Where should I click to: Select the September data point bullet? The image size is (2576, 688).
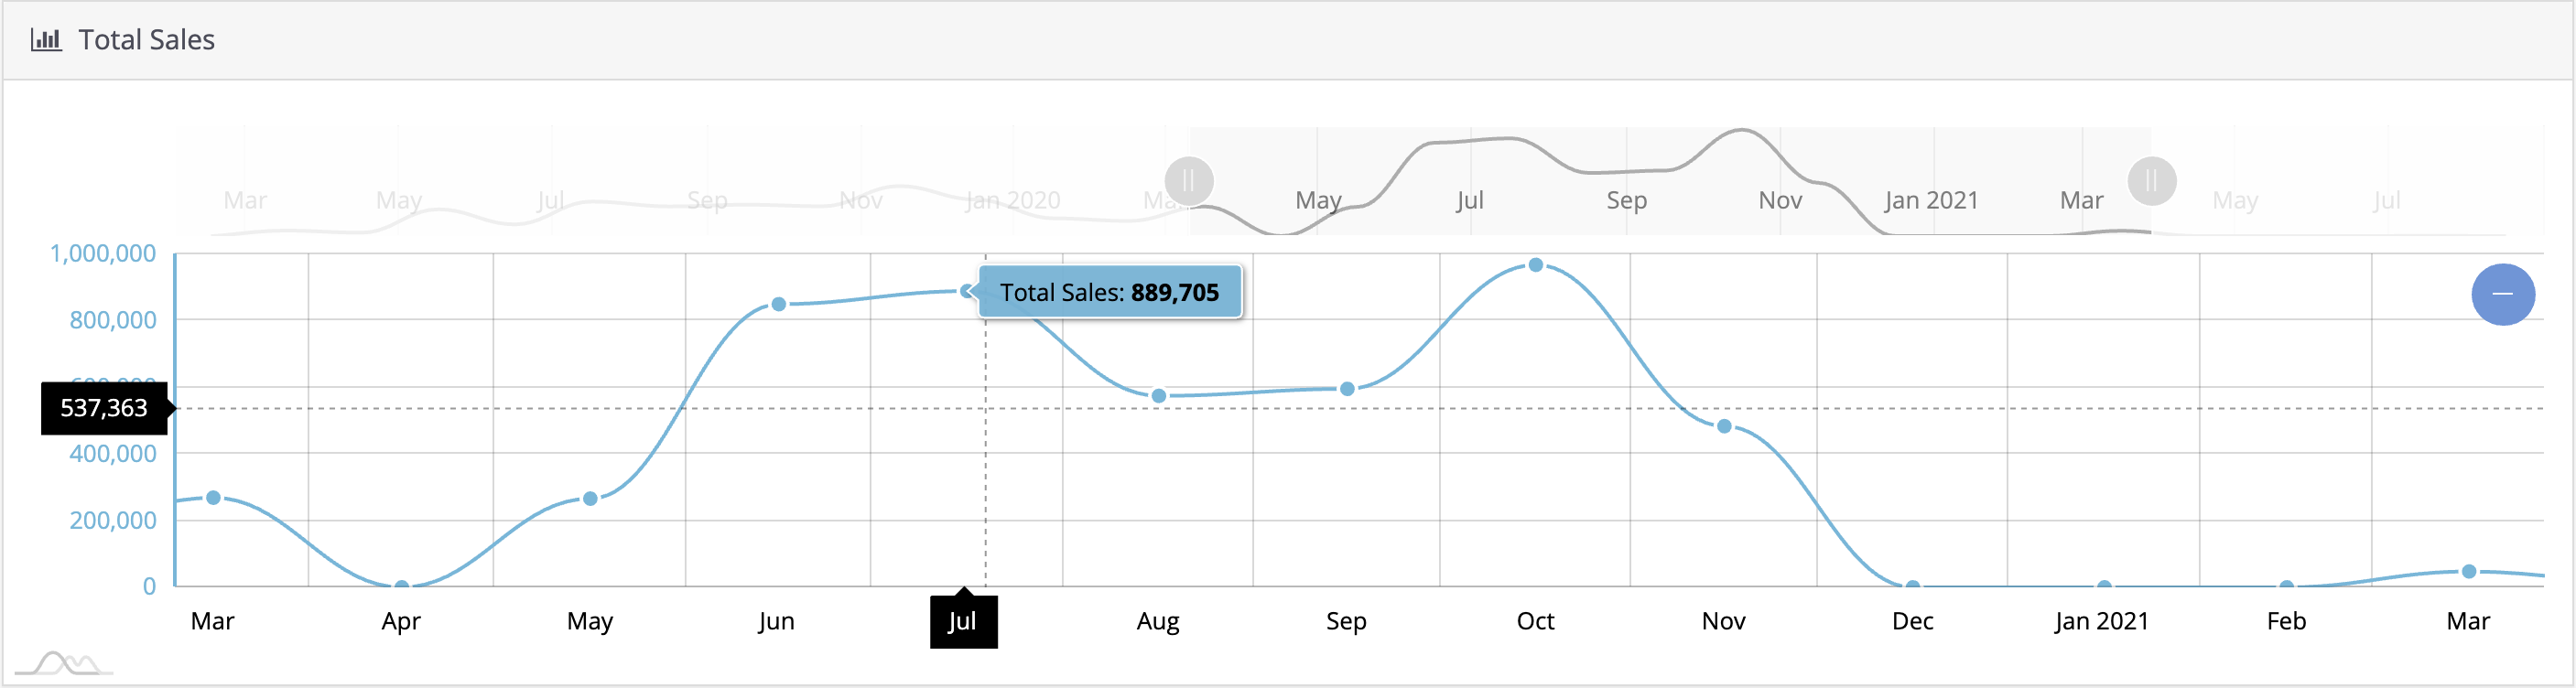point(1346,389)
